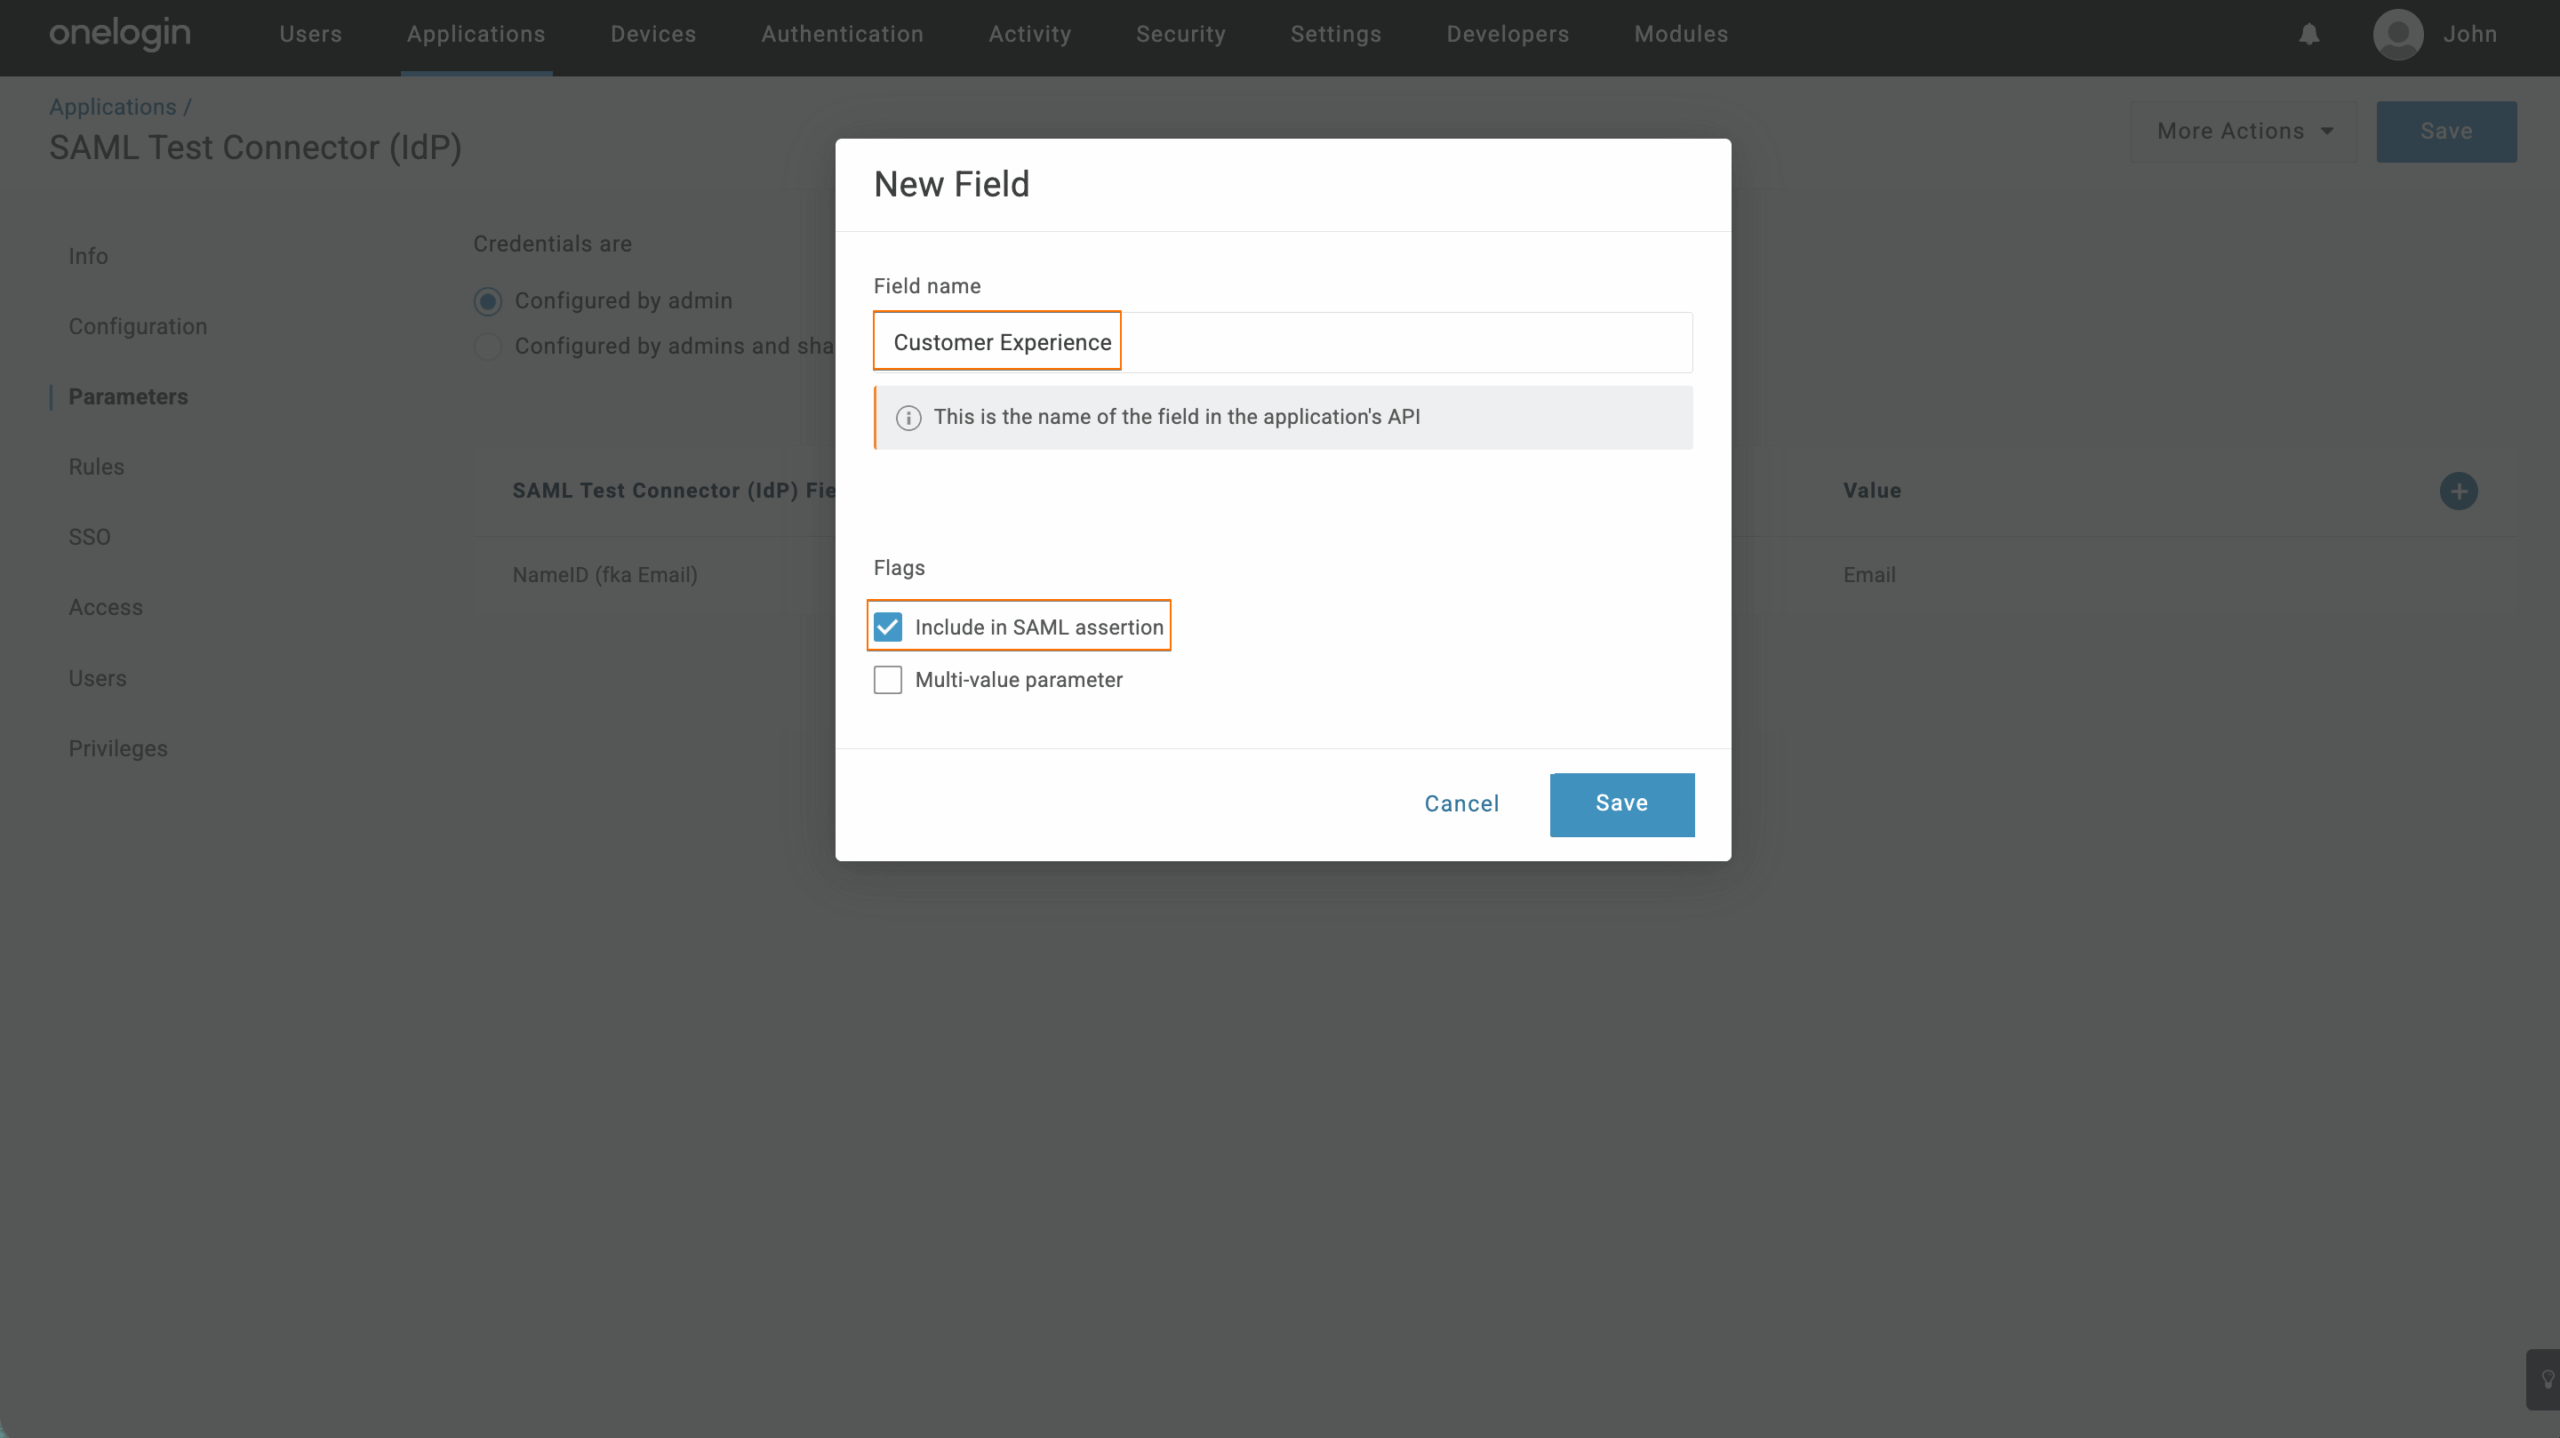Click the onelogin logo
The width and height of the screenshot is (2560, 1438).
(x=120, y=34)
